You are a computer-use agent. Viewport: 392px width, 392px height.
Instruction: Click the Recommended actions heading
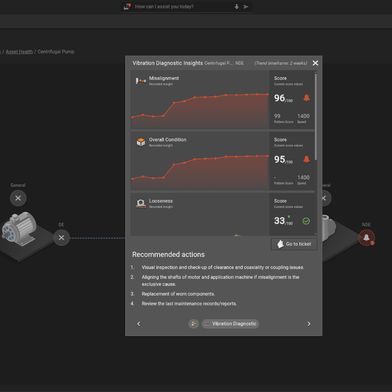pyautogui.click(x=168, y=255)
